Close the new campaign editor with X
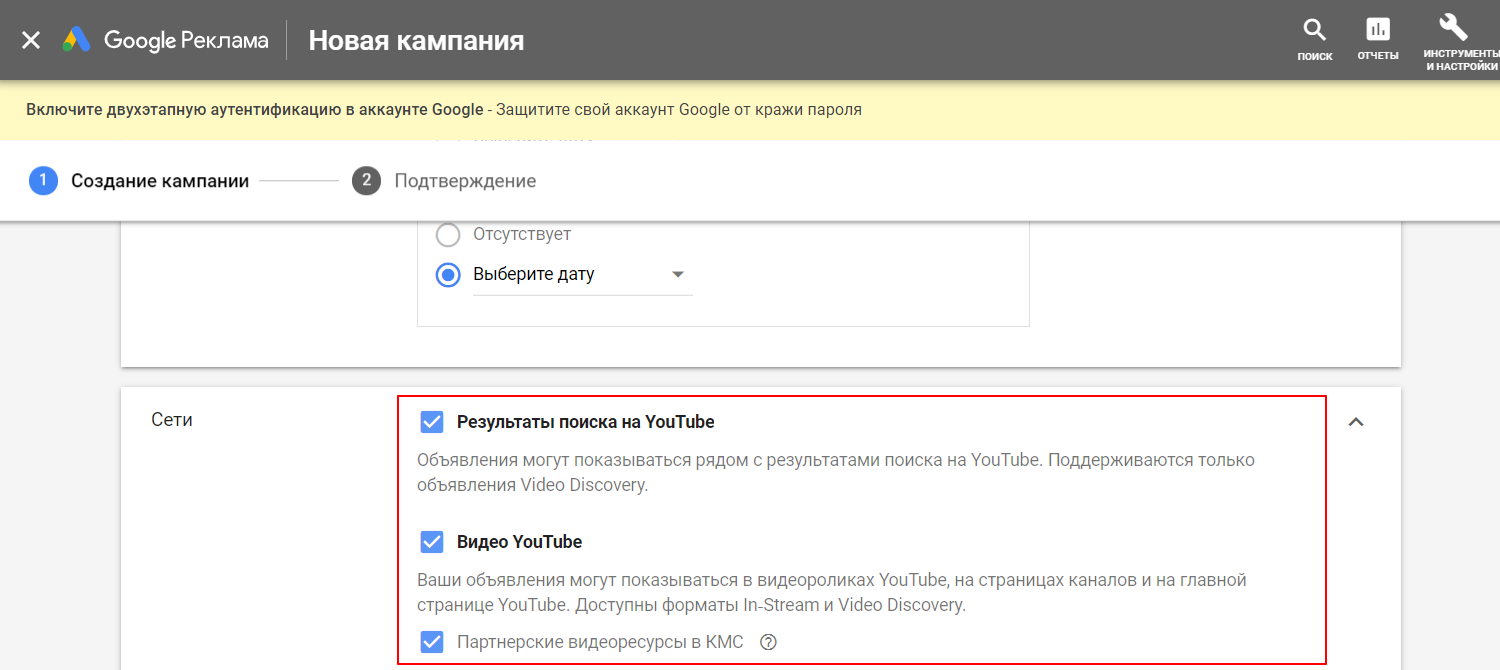1500x670 pixels. click(x=31, y=40)
